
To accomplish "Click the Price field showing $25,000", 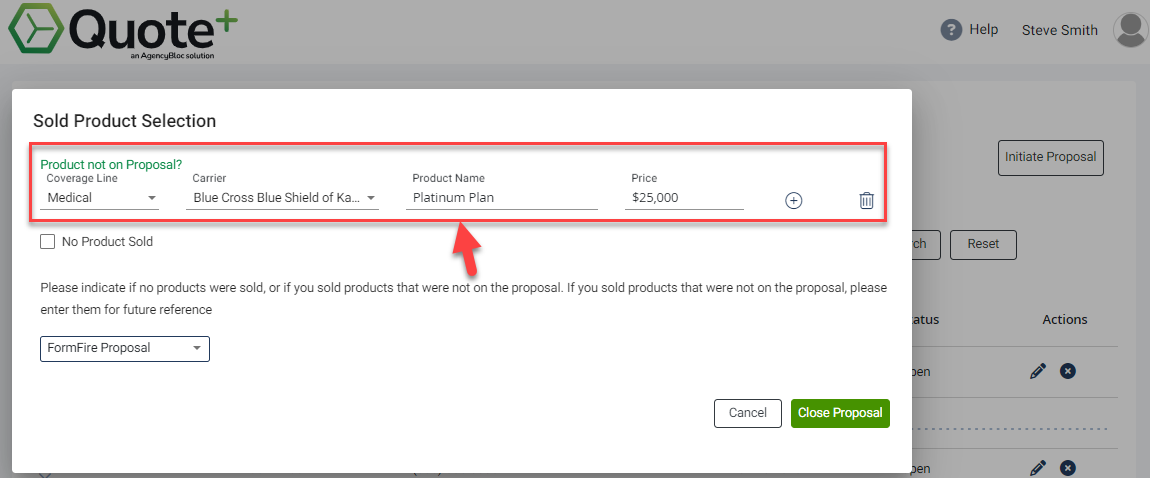I will tap(684, 198).
